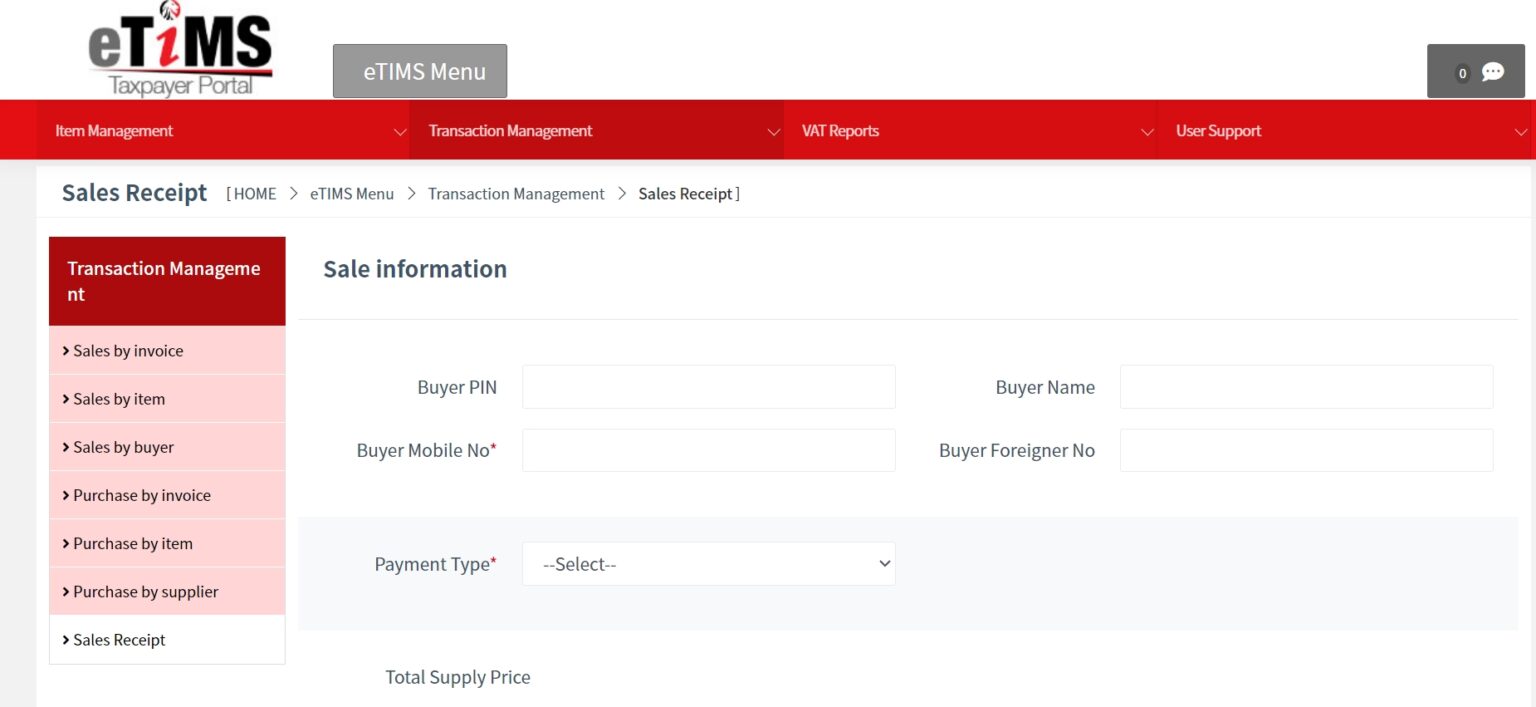Open Purchase by invoice sidebar entry
1536x707 pixels.
(x=142, y=495)
